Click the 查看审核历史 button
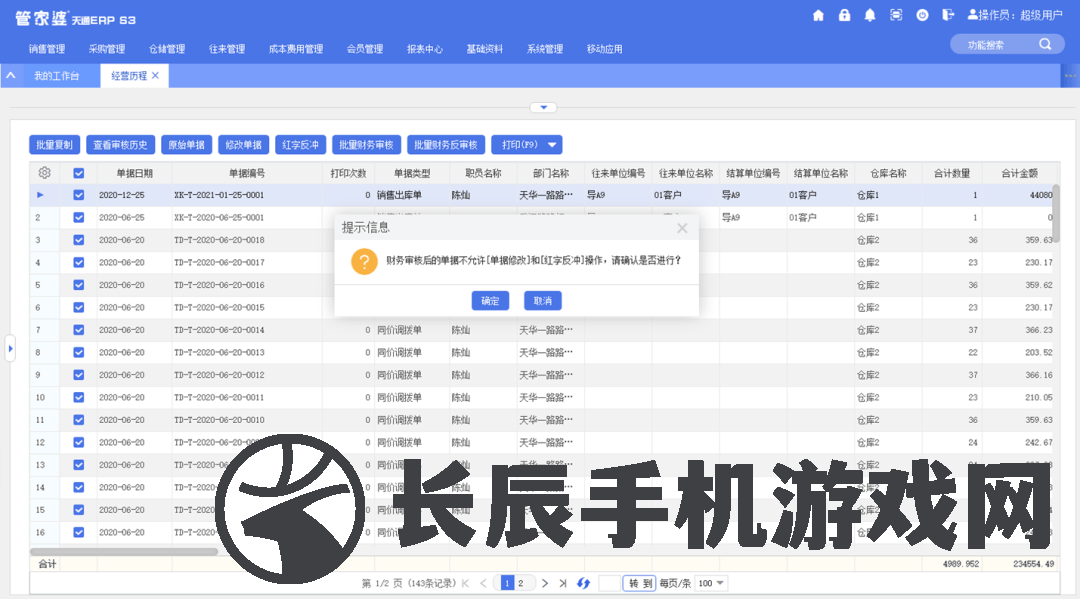This screenshot has height=599, width=1080. click(x=121, y=145)
